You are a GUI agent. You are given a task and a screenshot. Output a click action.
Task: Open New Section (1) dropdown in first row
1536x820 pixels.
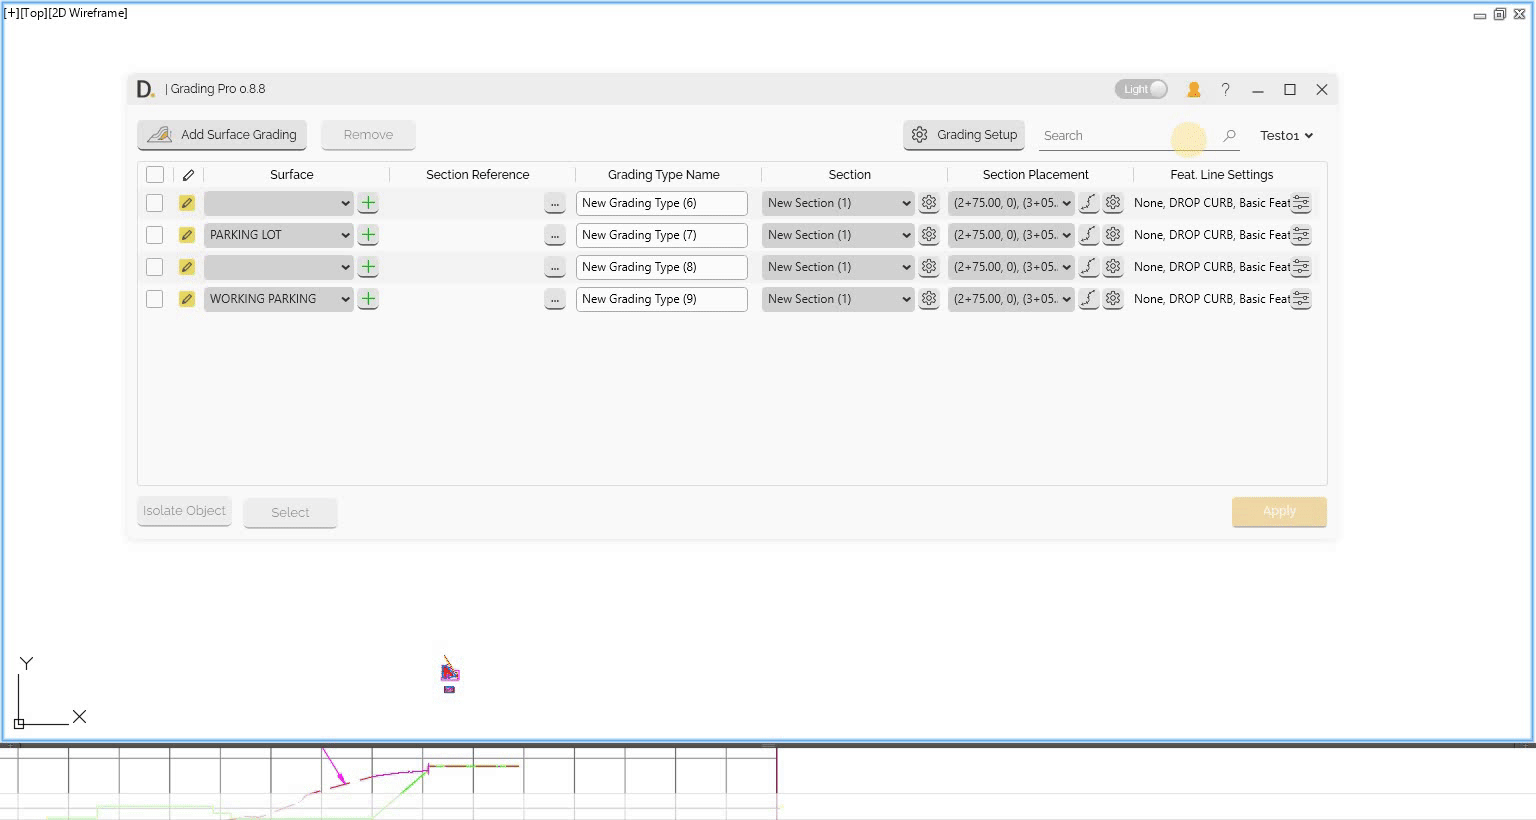click(x=838, y=203)
